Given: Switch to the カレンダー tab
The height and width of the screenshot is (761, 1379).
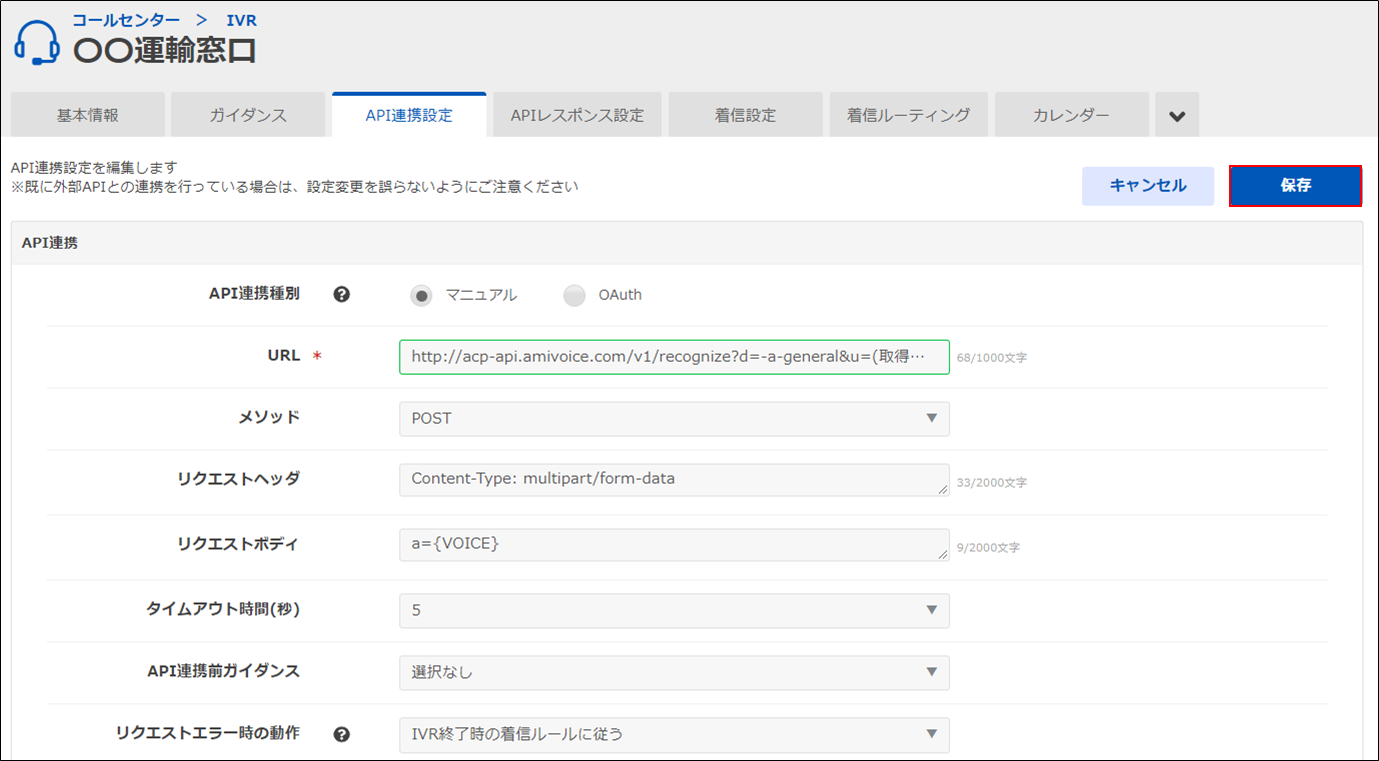Looking at the screenshot, I should tap(1071, 115).
